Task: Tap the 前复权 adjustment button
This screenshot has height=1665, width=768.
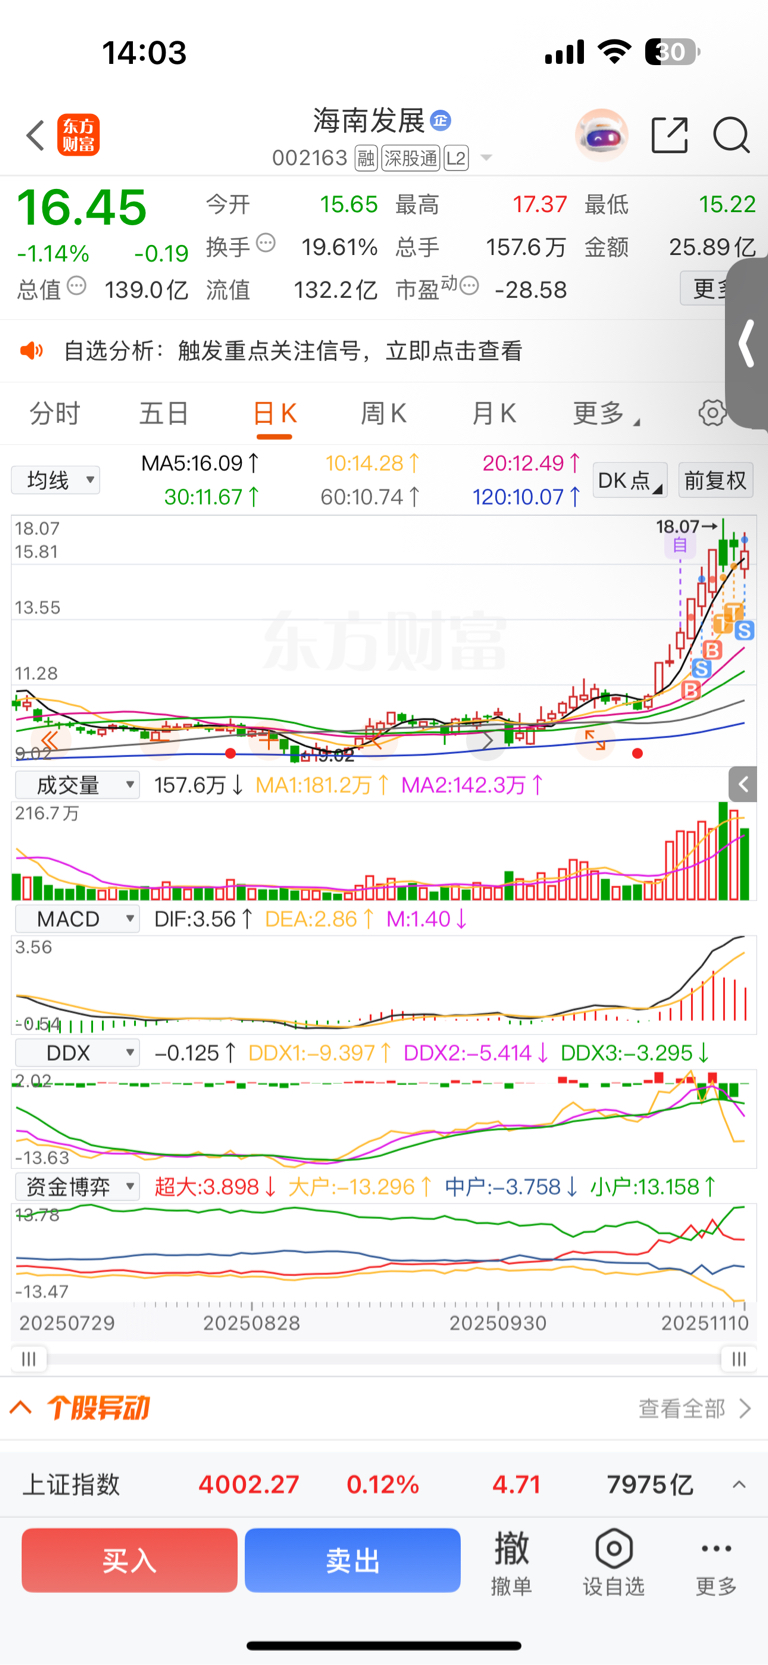Action: (715, 481)
